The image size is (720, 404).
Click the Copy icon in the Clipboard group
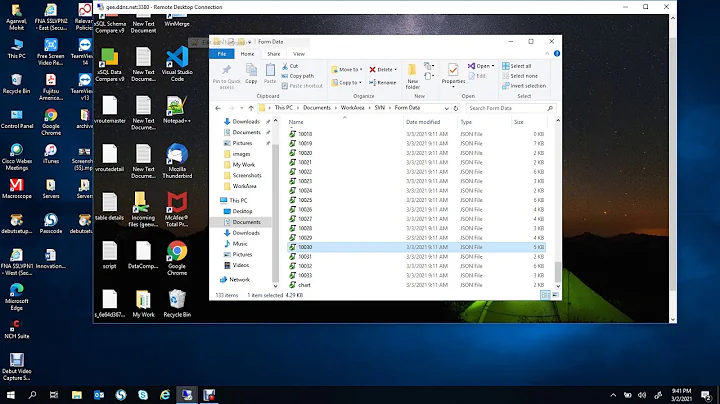click(251, 72)
